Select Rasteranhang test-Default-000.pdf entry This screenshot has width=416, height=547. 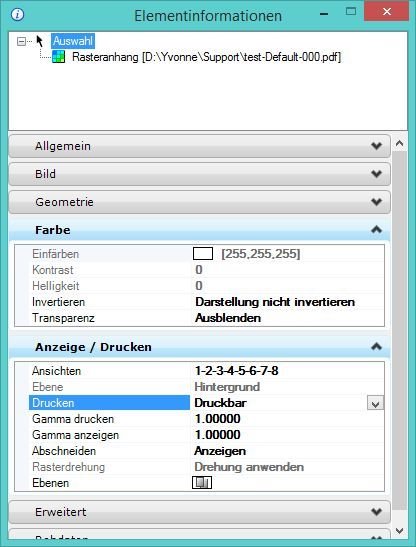click(206, 57)
